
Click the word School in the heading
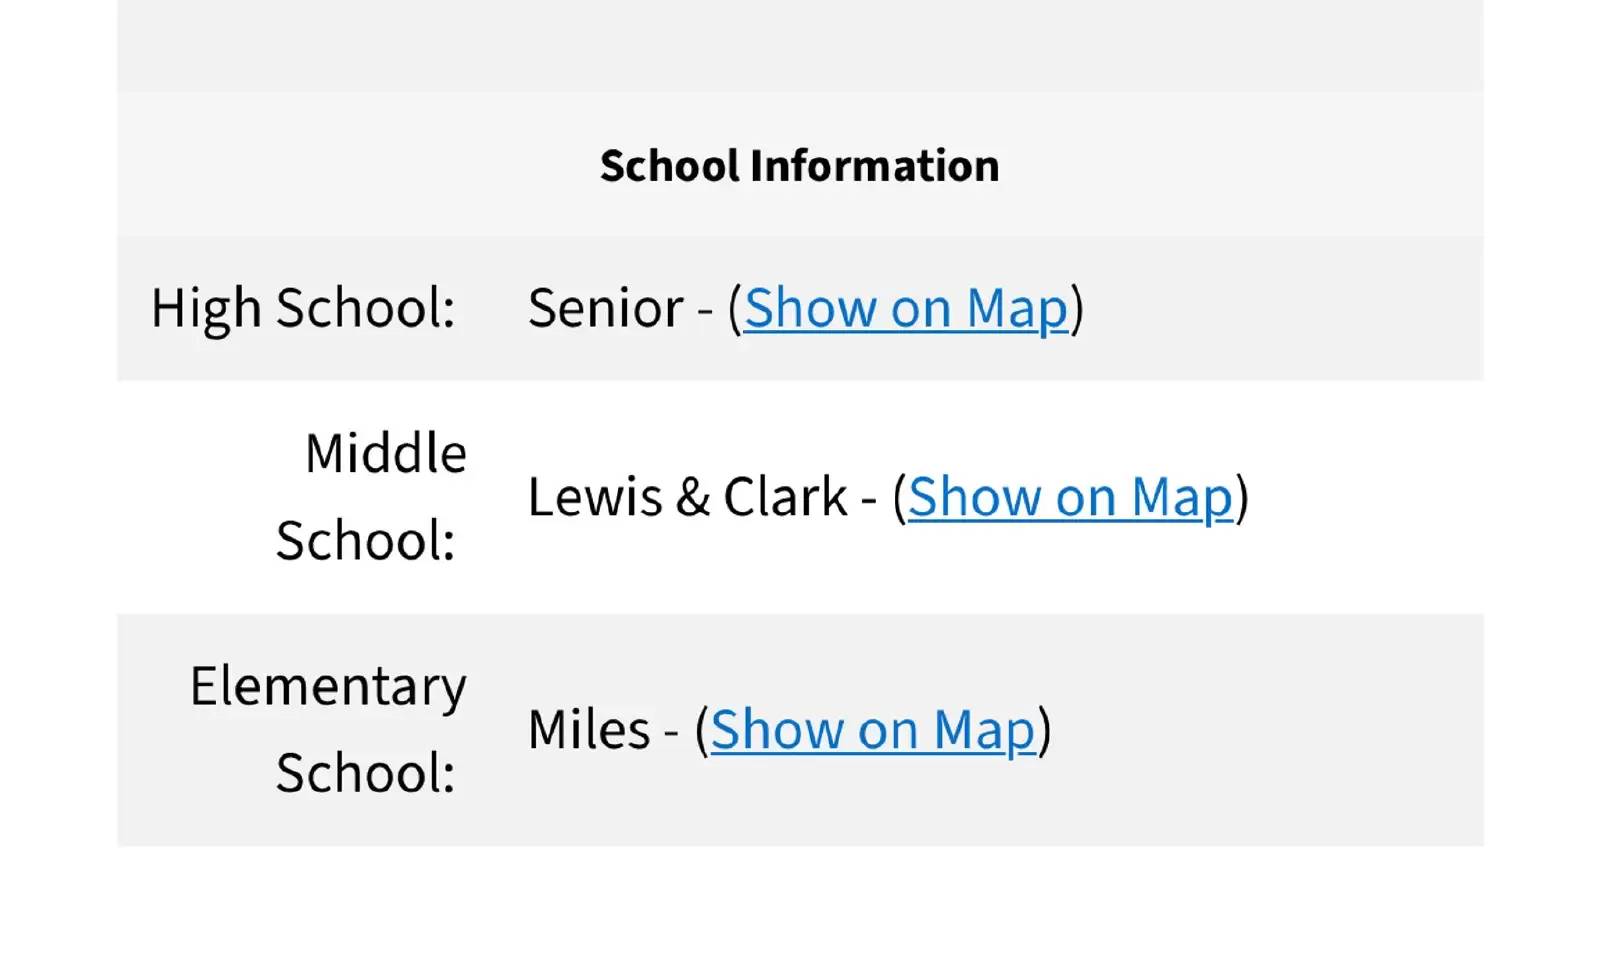tap(669, 166)
